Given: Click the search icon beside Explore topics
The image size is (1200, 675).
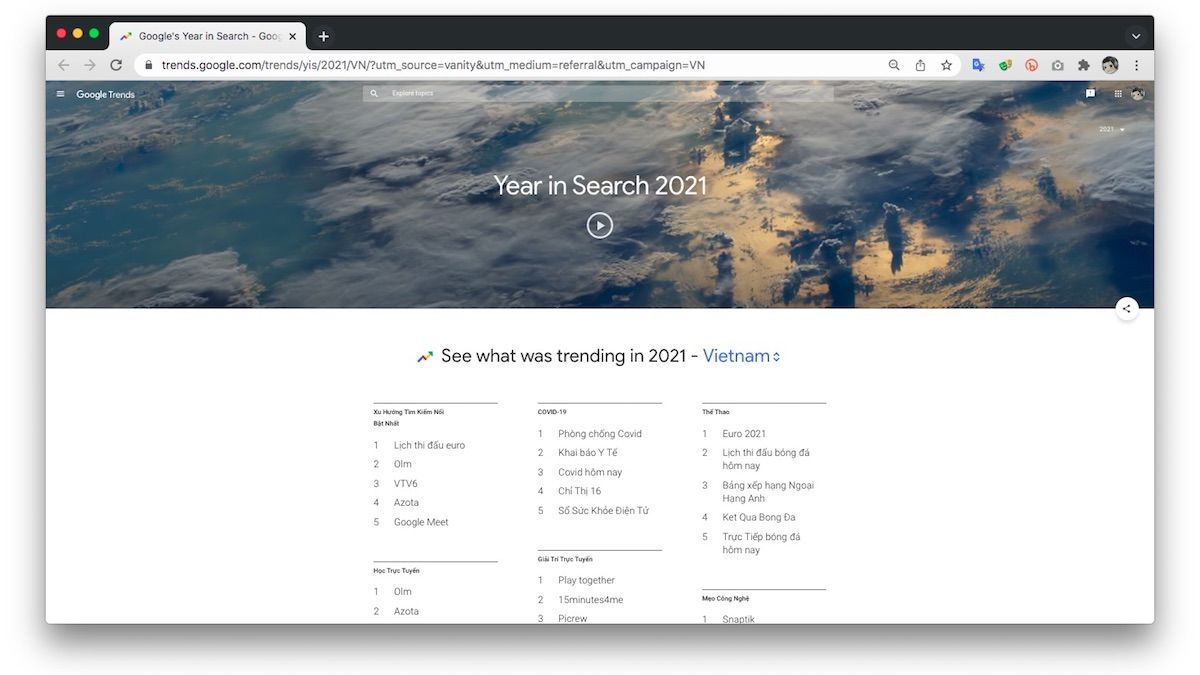Looking at the screenshot, I should pyautogui.click(x=374, y=93).
